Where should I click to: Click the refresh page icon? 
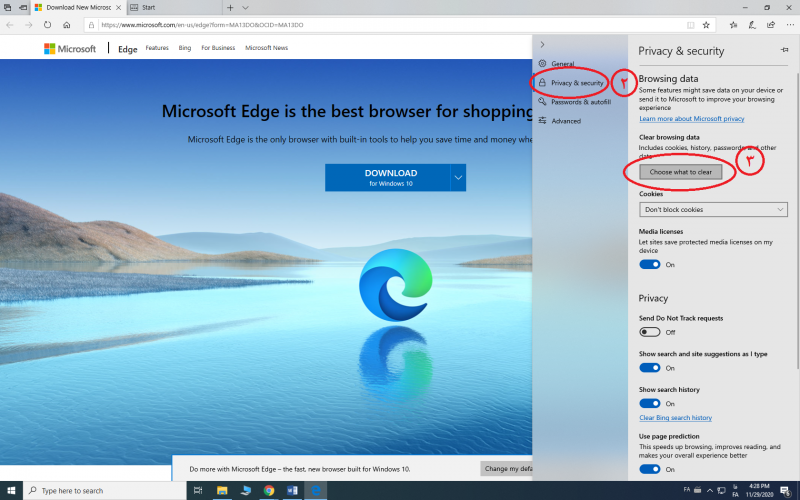click(x=47, y=25)
